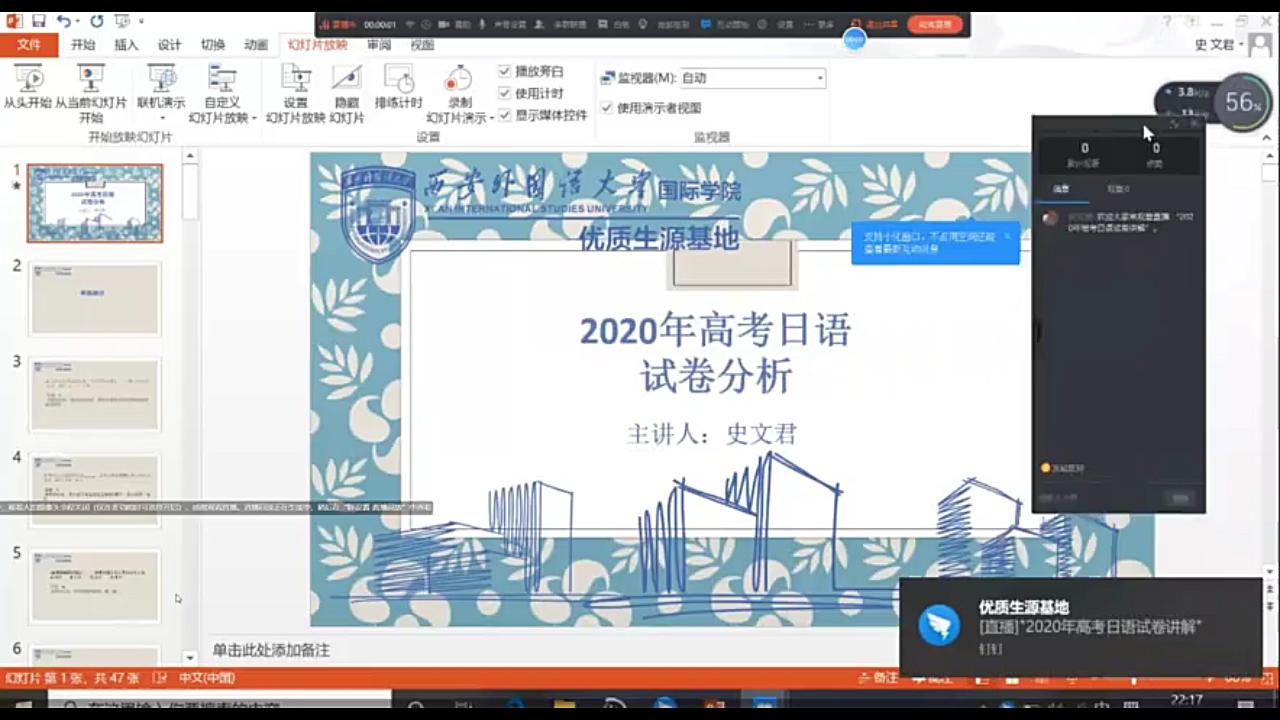Click 单击此处添加备注 notes area
1280x720 pixels.
271,650
